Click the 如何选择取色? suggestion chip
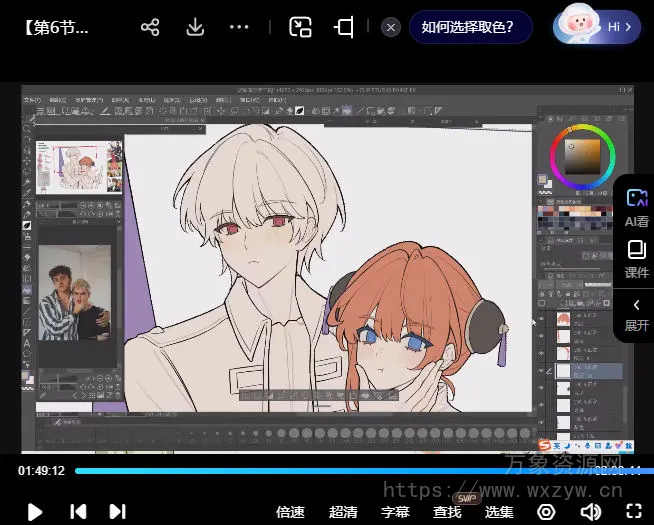 (469, 27)
